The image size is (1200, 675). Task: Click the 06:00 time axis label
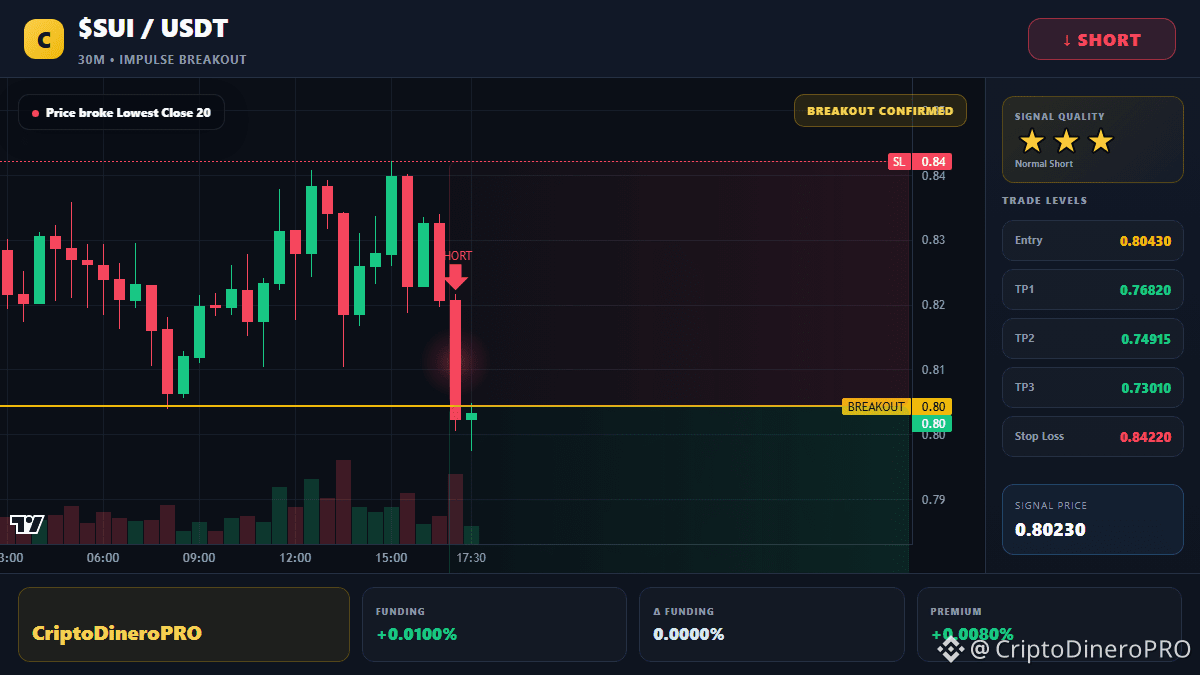point(103,558)
